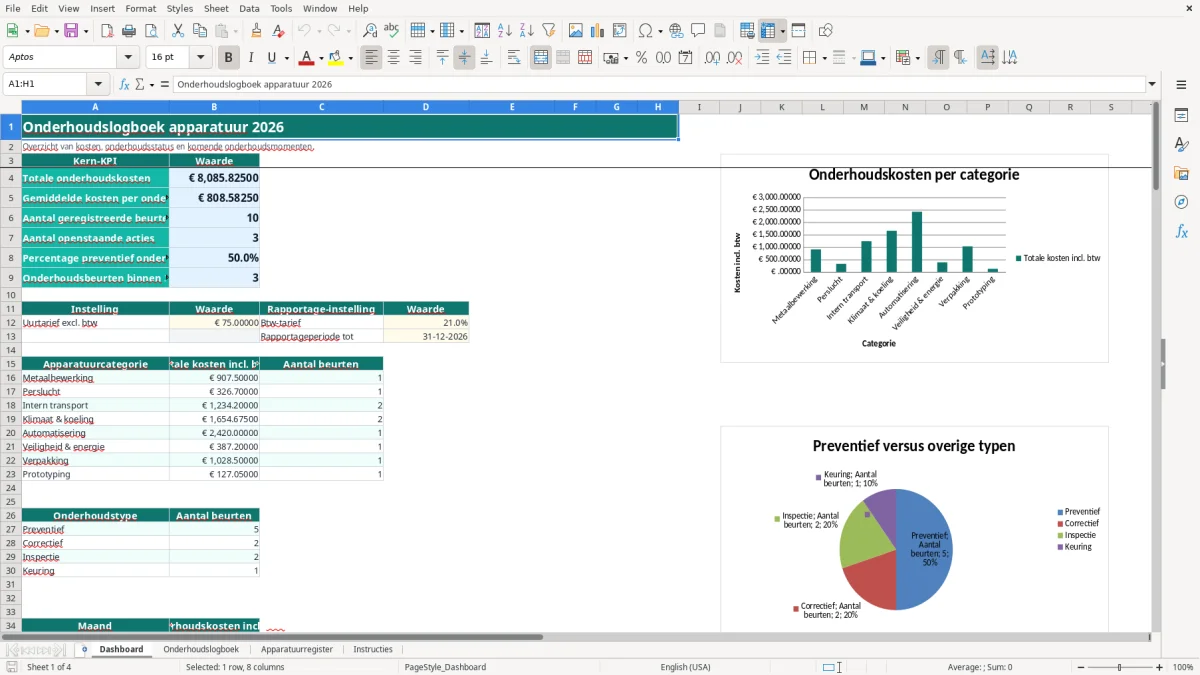
Task: Toggle Left-to-Right text direction
Action: point(938,58)
